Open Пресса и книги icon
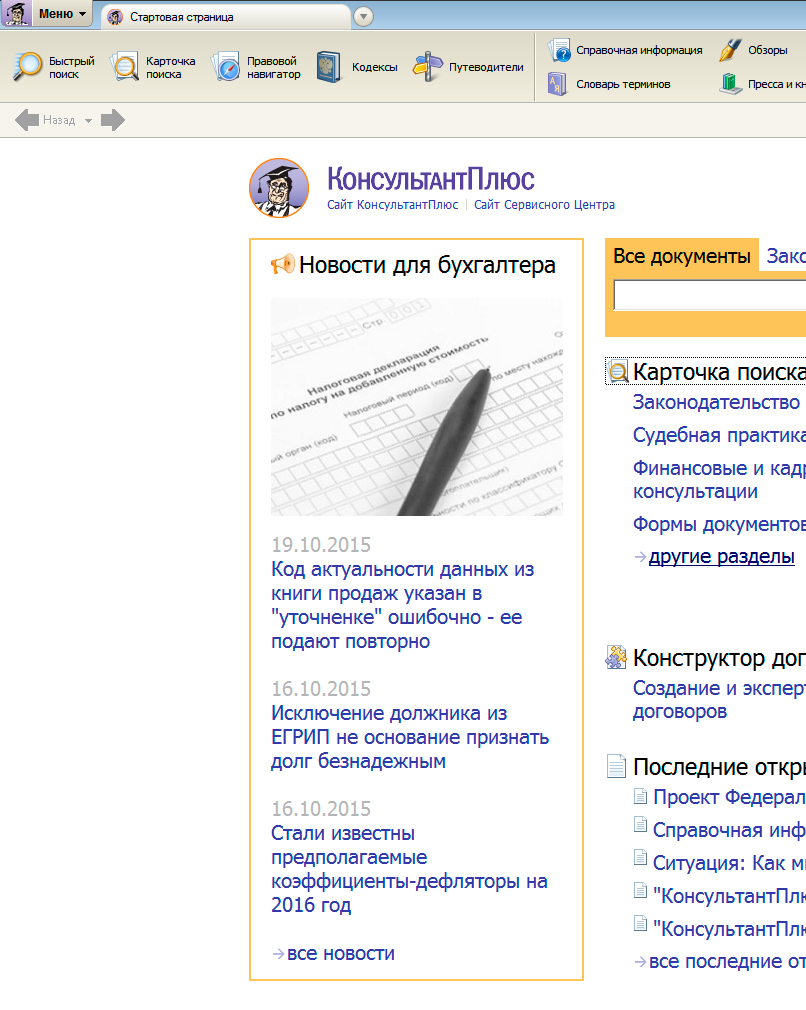 pos(731,84)
